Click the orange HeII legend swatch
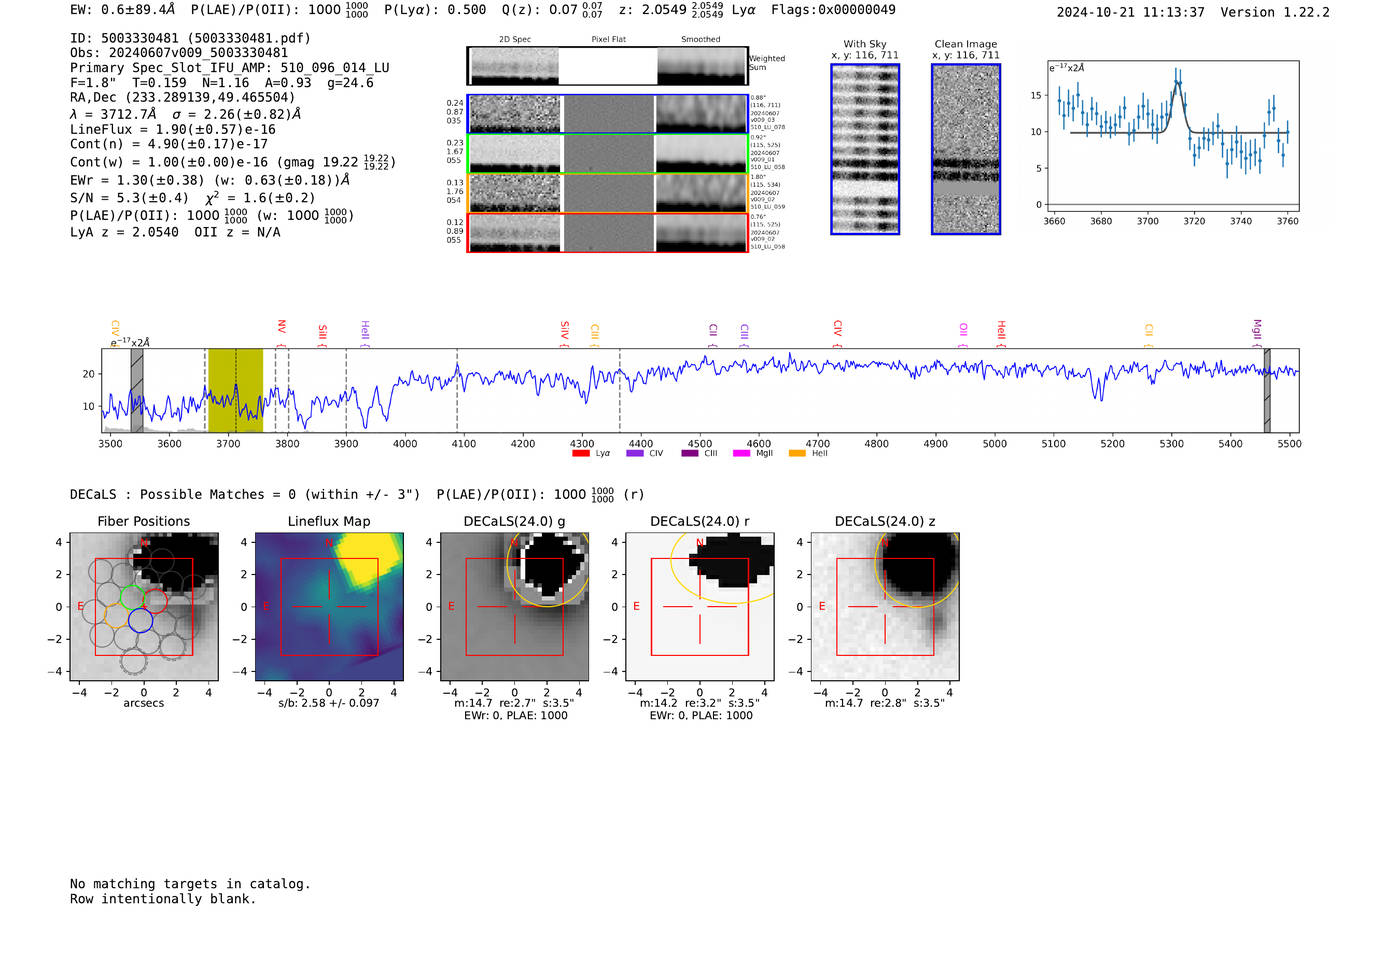Viewport: 1400px width, 953px height. 797,454
